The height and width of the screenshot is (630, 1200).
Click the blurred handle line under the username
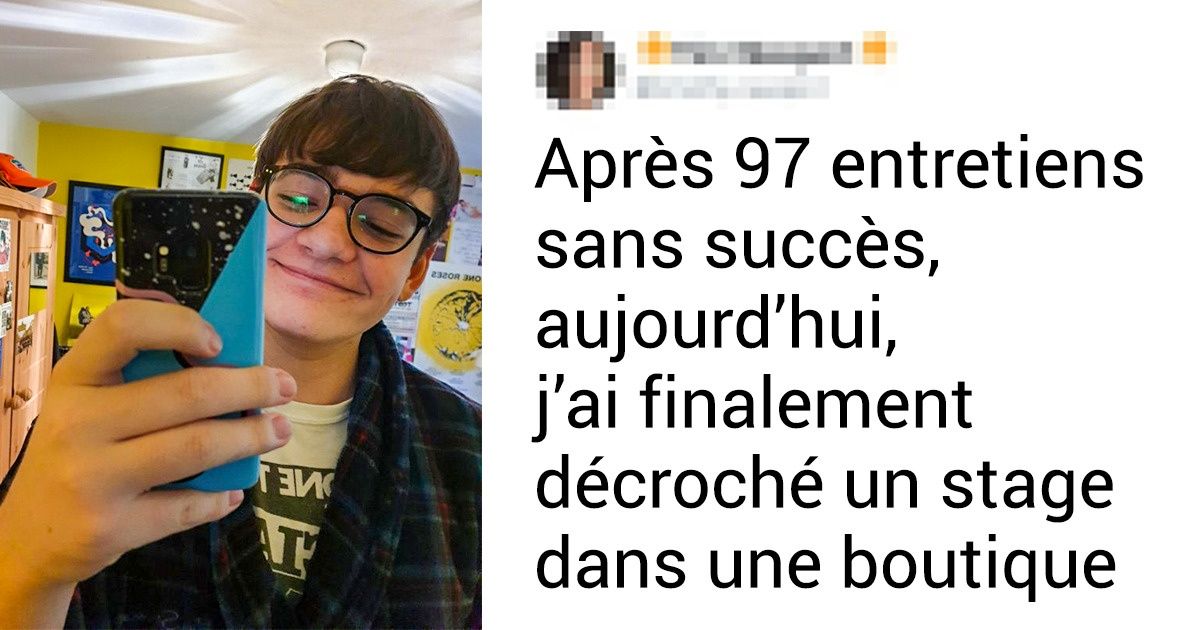coord(730,87)
